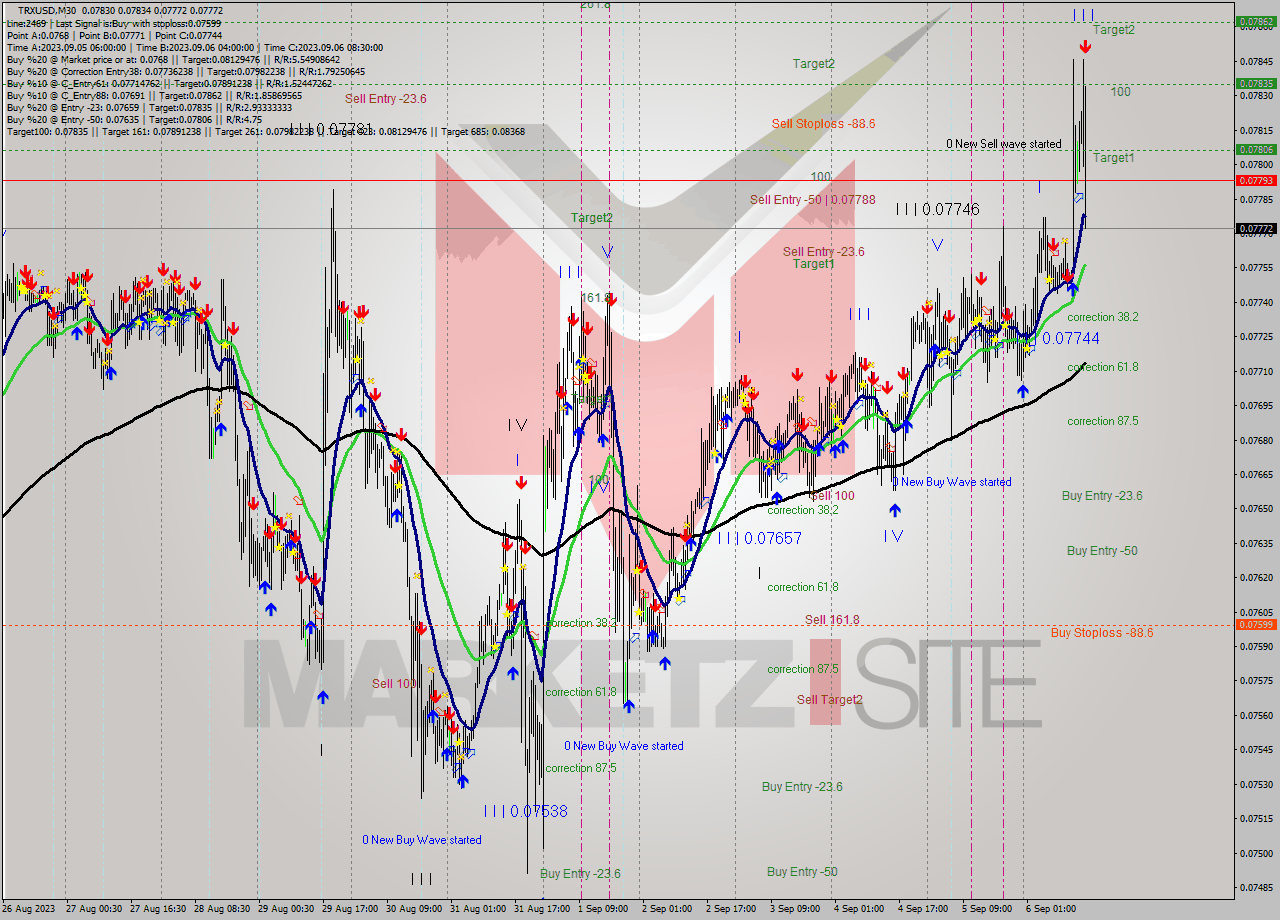1280x920 pixels.
Task: Click the '1 Sep 09:00' date label
Action: tap(604, 909)
